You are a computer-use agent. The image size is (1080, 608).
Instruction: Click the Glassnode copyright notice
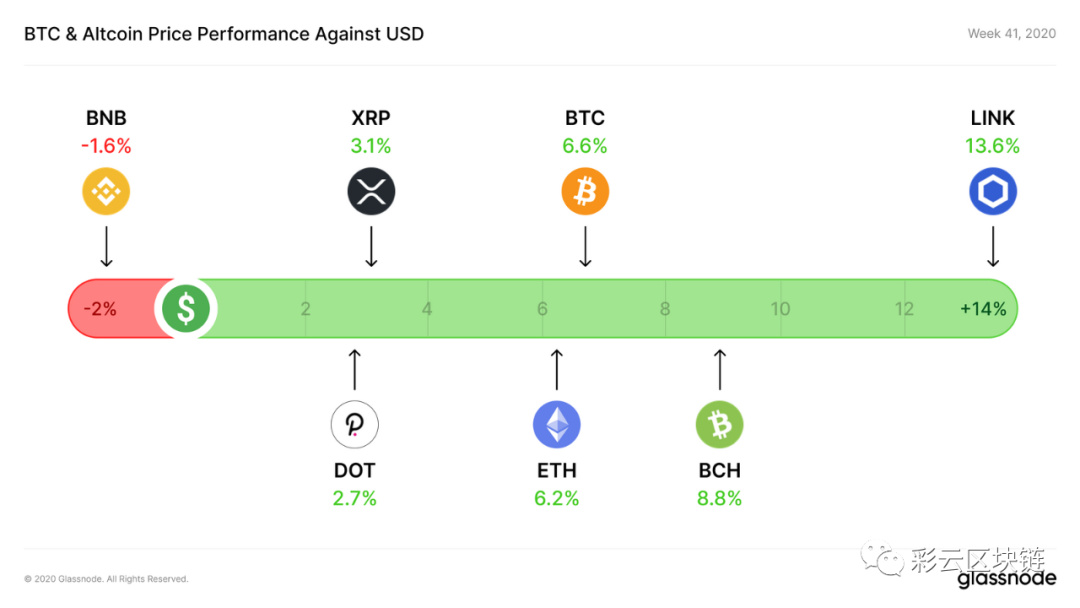tap(106, 579)
